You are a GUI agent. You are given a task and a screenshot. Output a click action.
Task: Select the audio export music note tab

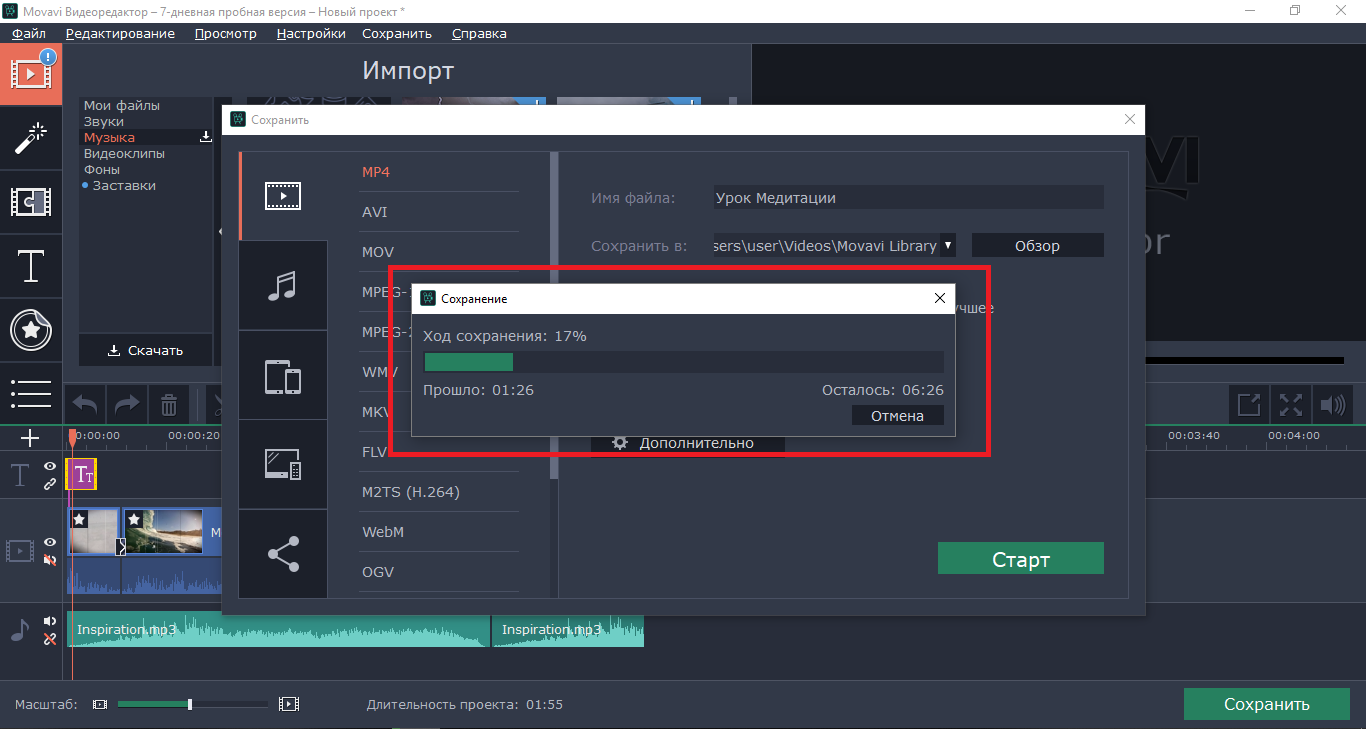click(283, 286)
